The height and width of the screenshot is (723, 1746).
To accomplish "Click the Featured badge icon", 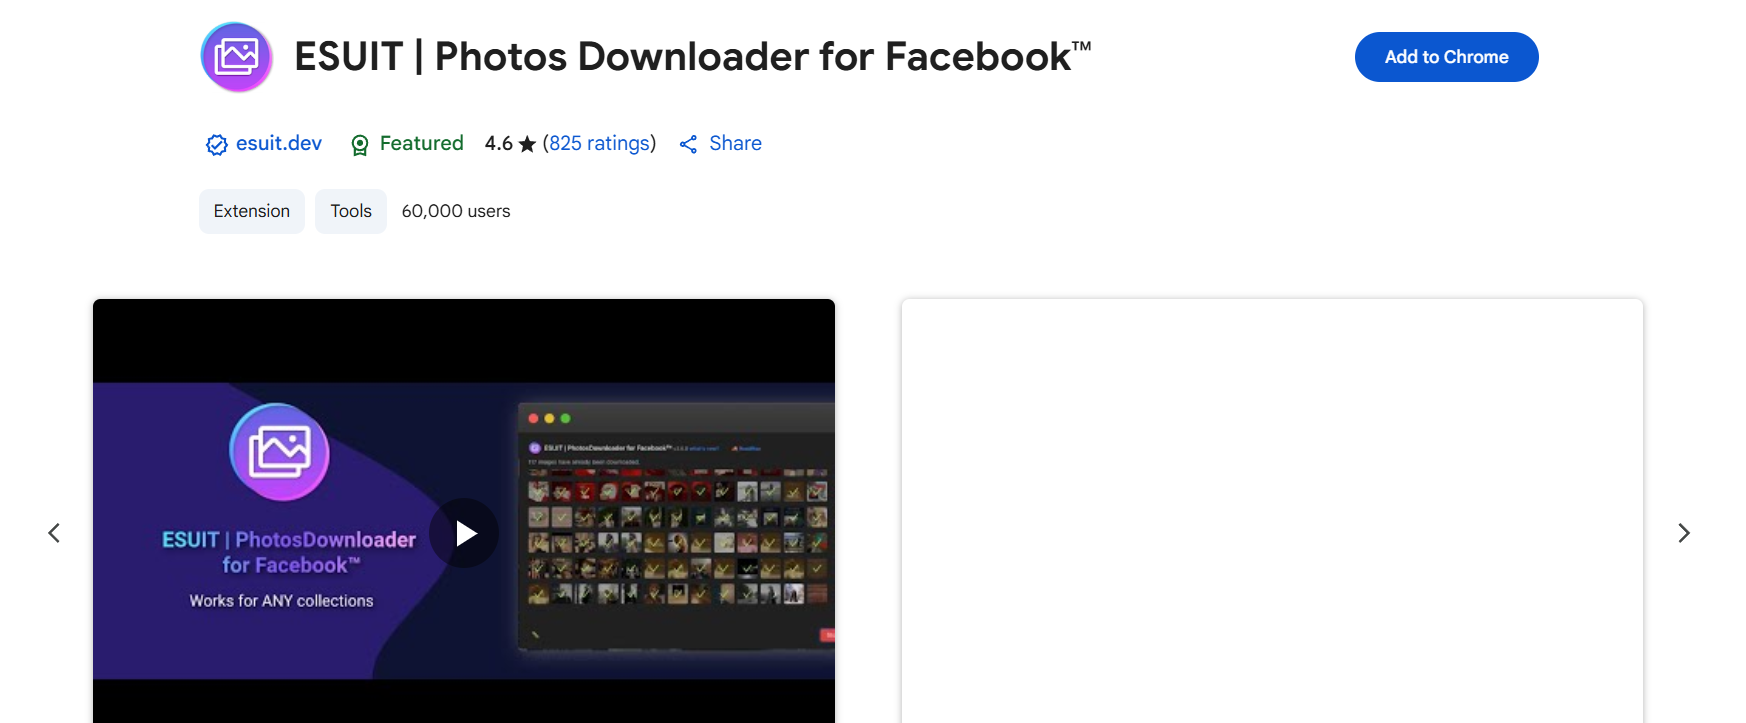I will click(x=360, y=145).
